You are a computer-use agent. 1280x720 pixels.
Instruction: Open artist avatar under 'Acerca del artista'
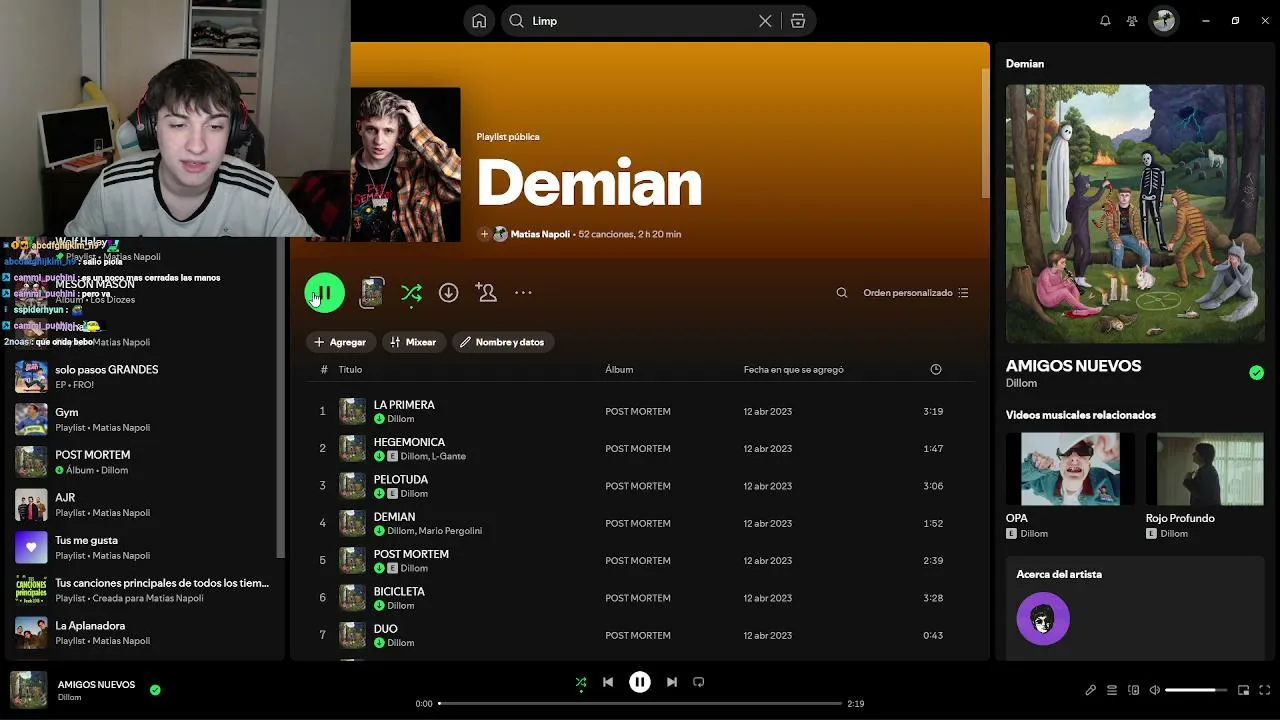(x=1043, y=619)
